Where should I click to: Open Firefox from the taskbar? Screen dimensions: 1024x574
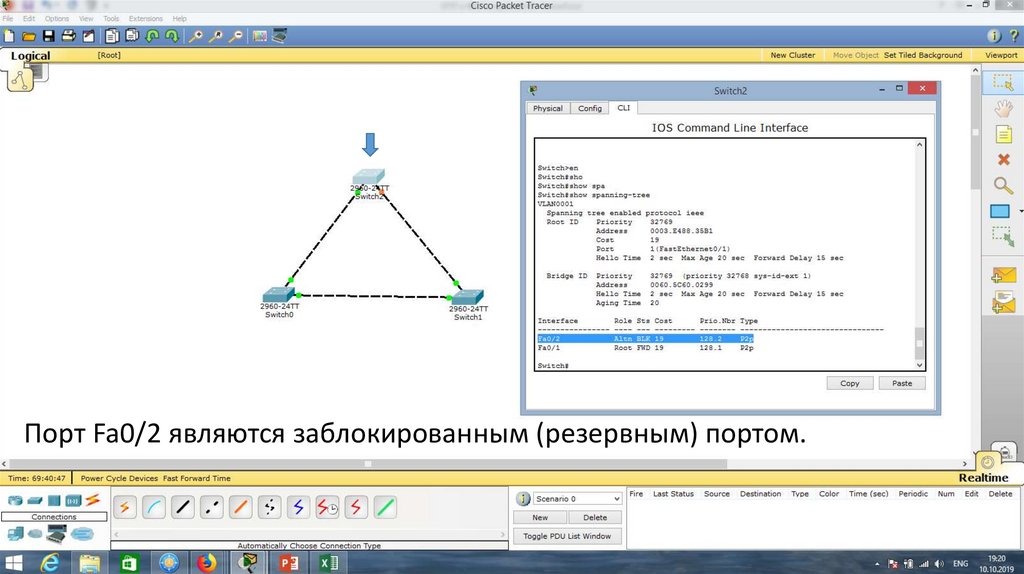click(x=207, y=562)
